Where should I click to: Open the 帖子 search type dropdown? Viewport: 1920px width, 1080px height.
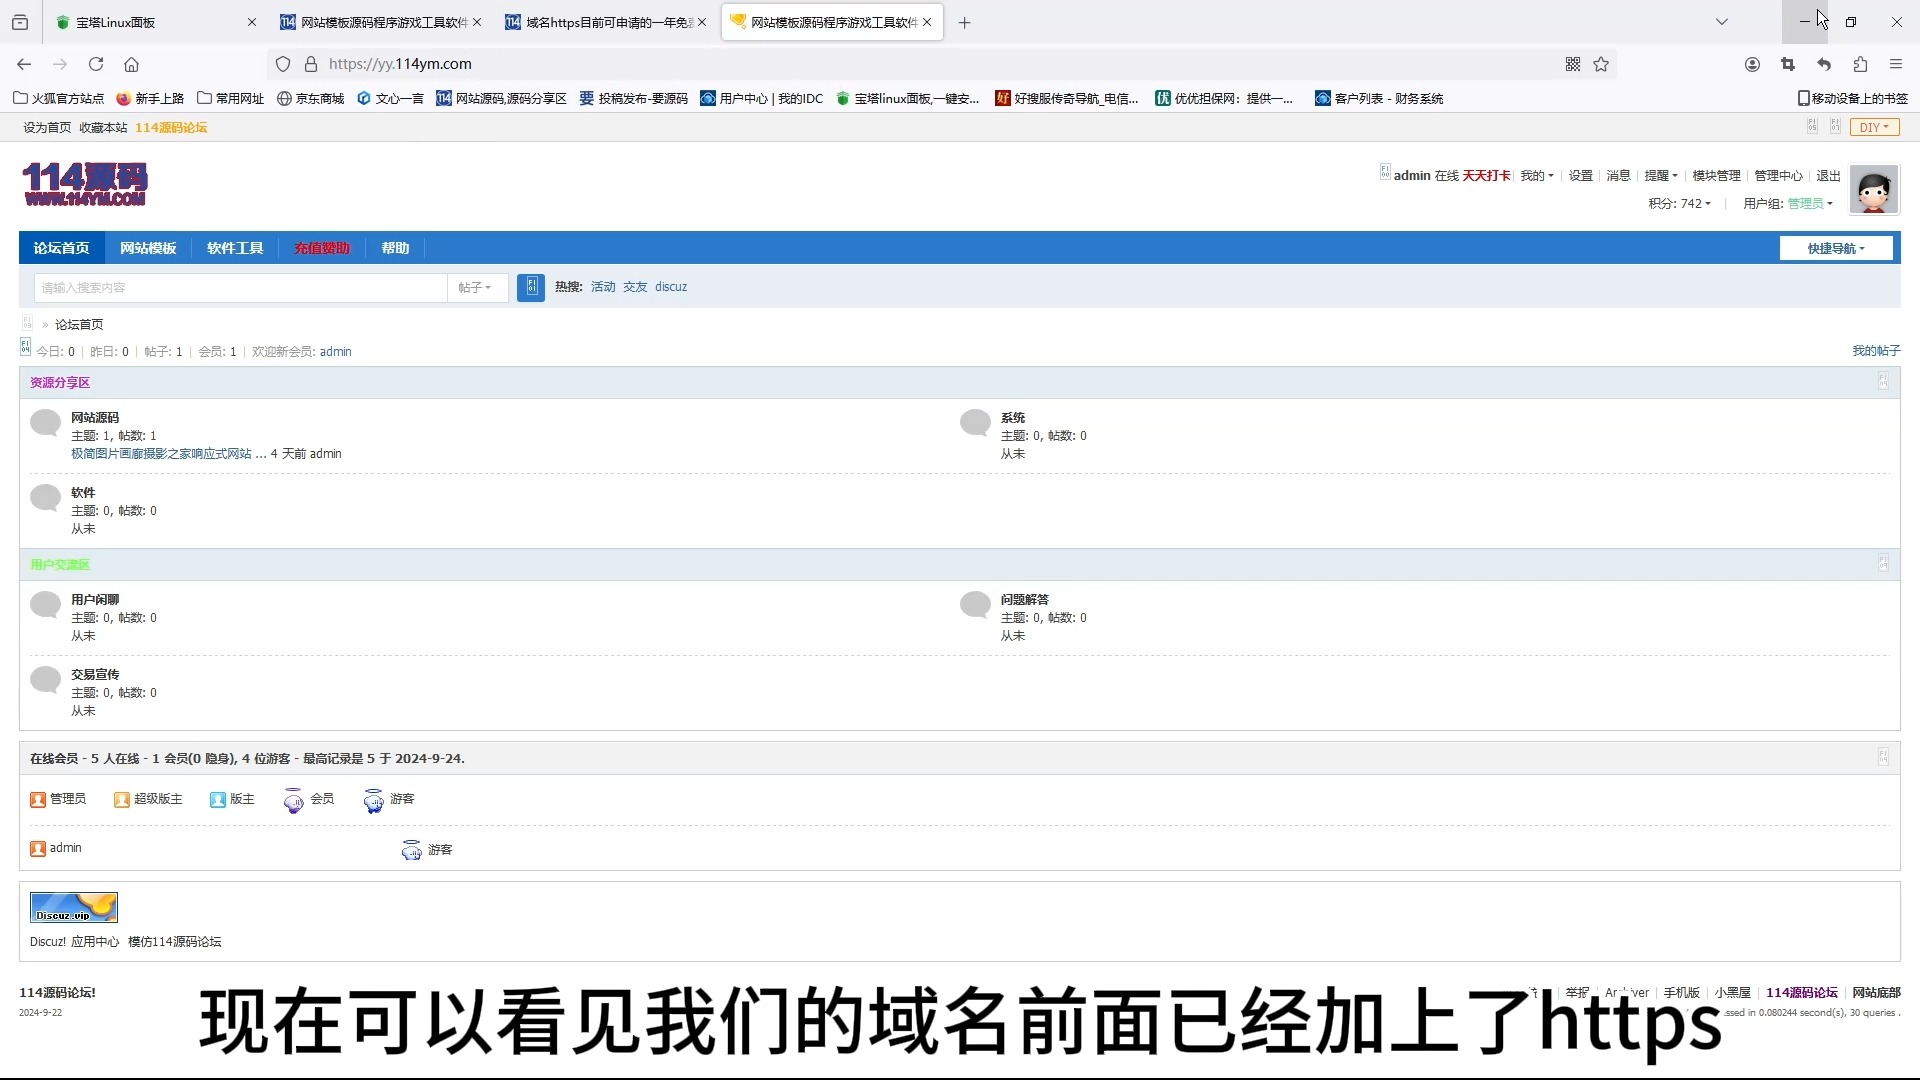475,287
